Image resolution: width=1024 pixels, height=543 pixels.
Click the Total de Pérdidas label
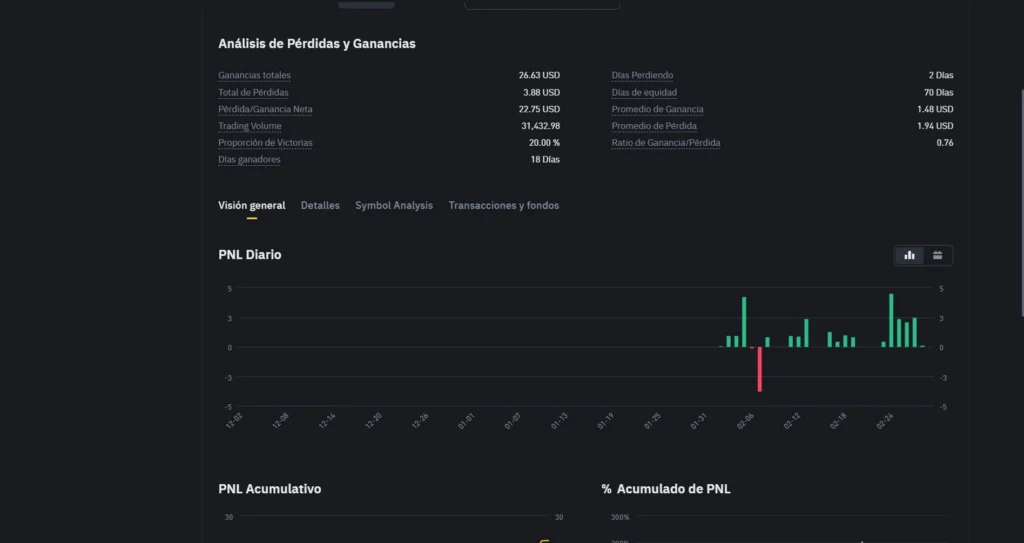click(x=253, y=92)
